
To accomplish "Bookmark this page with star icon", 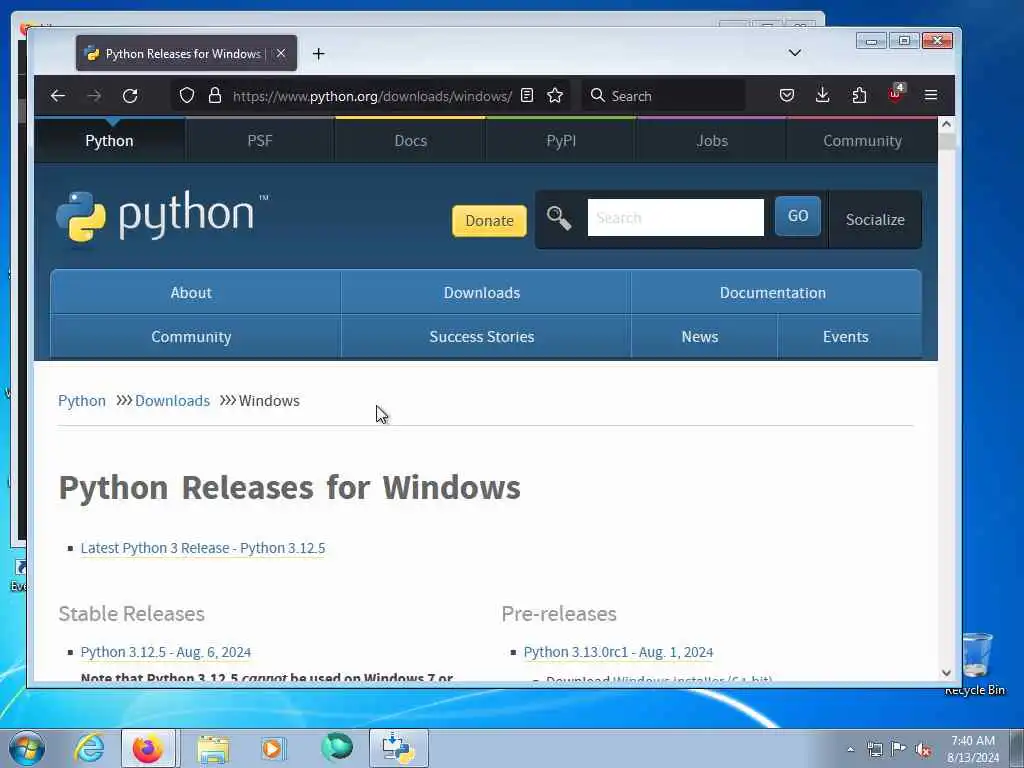I will pos(555,96).
